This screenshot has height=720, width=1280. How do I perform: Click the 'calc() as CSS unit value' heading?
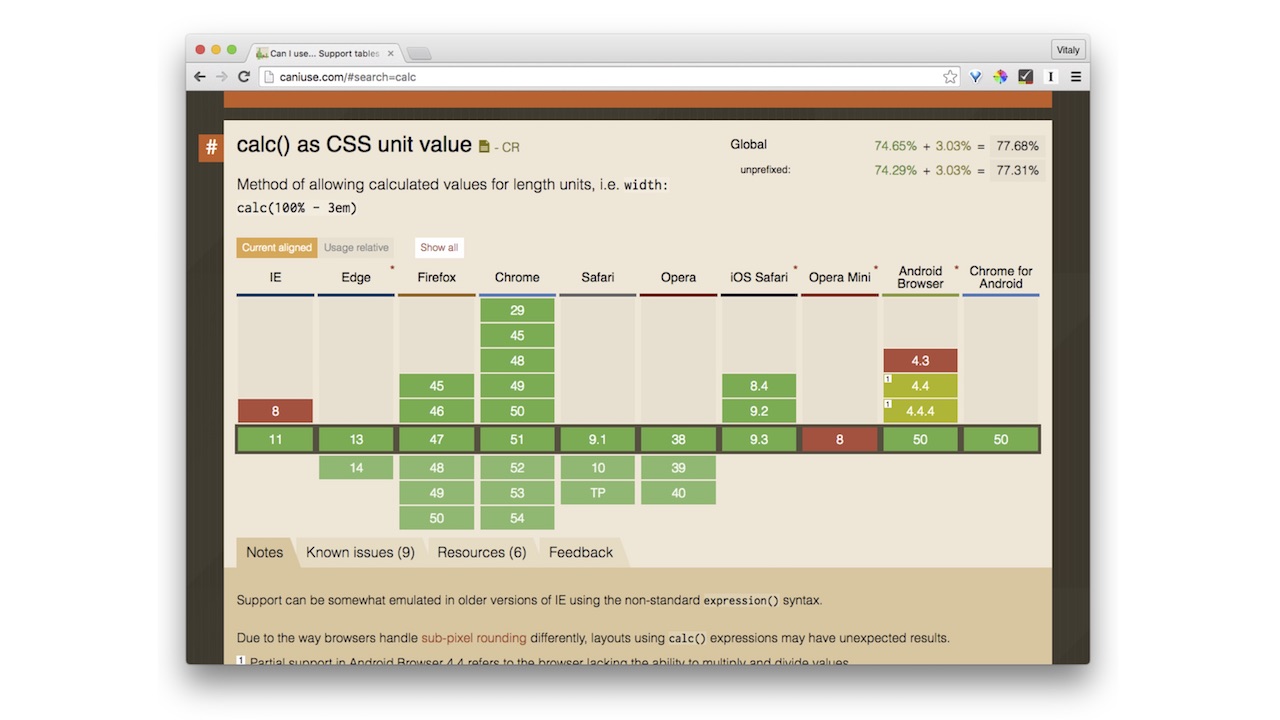click(x=354, y=144)
